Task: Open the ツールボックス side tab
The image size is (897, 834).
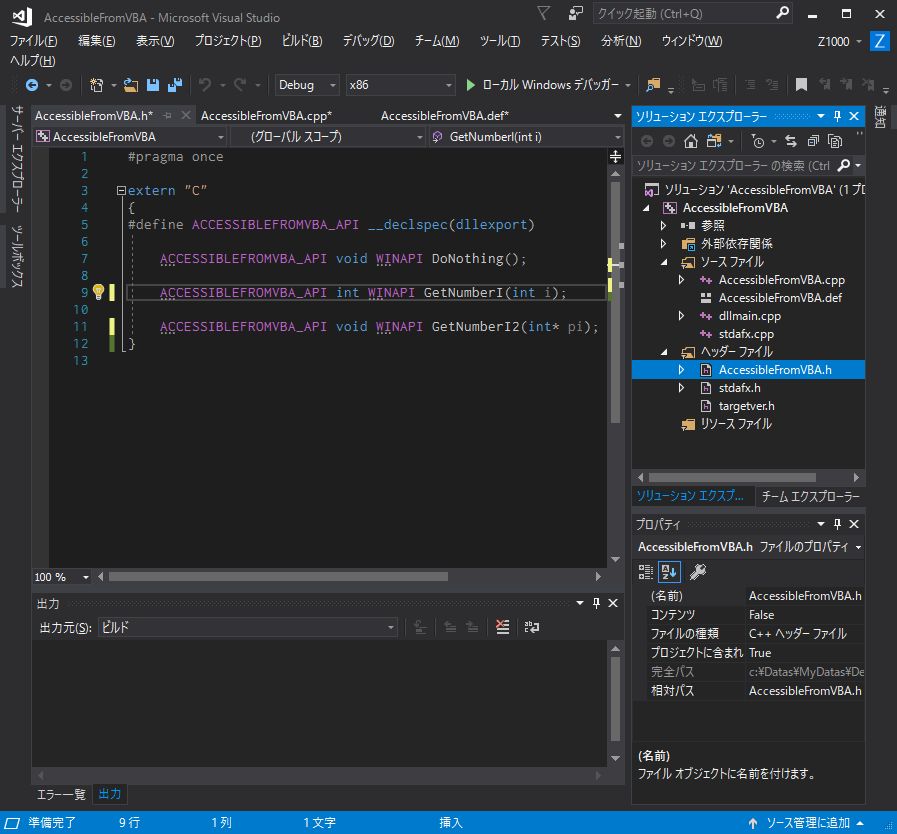Action: 17,256
